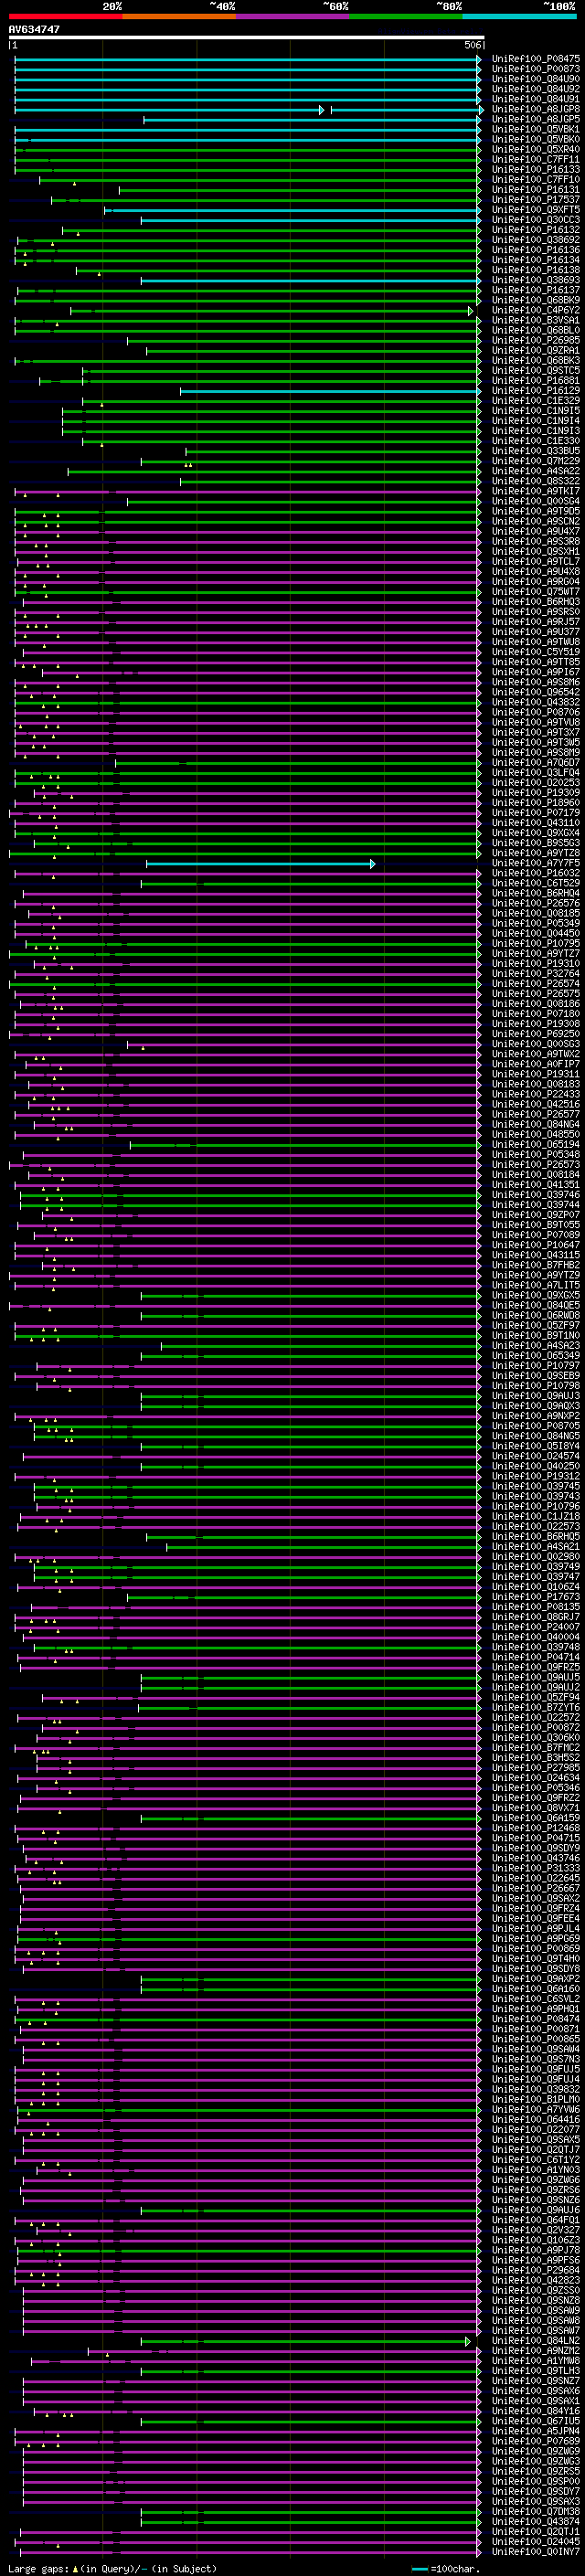The image size is (585, 2576).
Task: Pick hit label UniRef100_P16132
Action: tap(536, 230)
